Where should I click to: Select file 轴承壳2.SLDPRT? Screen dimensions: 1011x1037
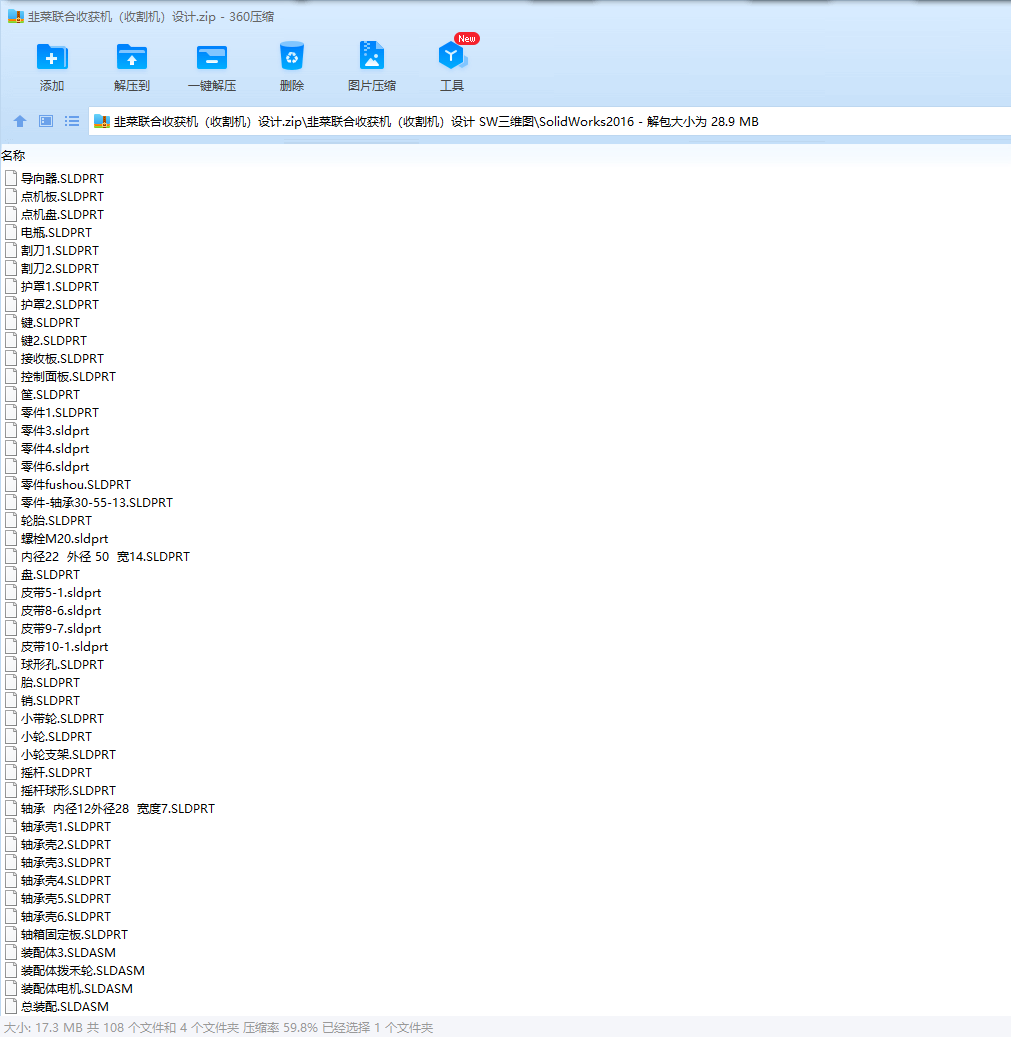click(65, 844)
